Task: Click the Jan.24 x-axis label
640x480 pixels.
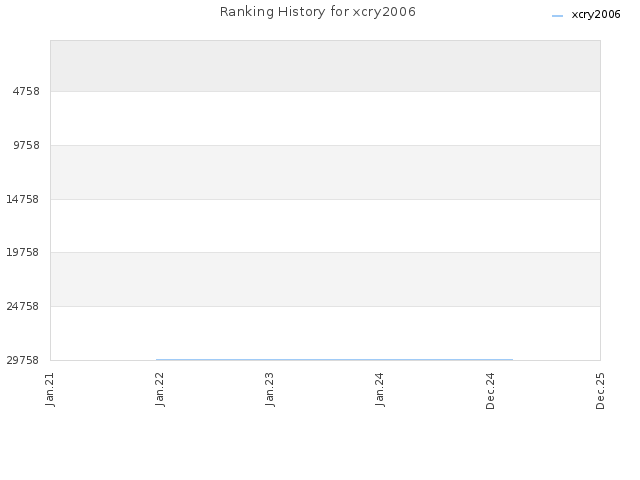Action: tap(380, 389)
